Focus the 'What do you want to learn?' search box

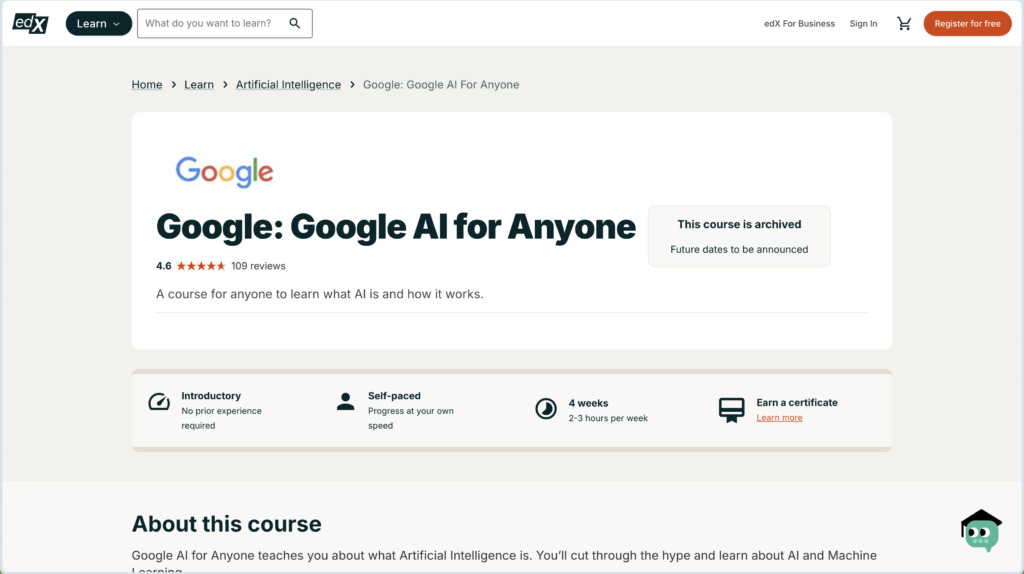coord(225,24)
